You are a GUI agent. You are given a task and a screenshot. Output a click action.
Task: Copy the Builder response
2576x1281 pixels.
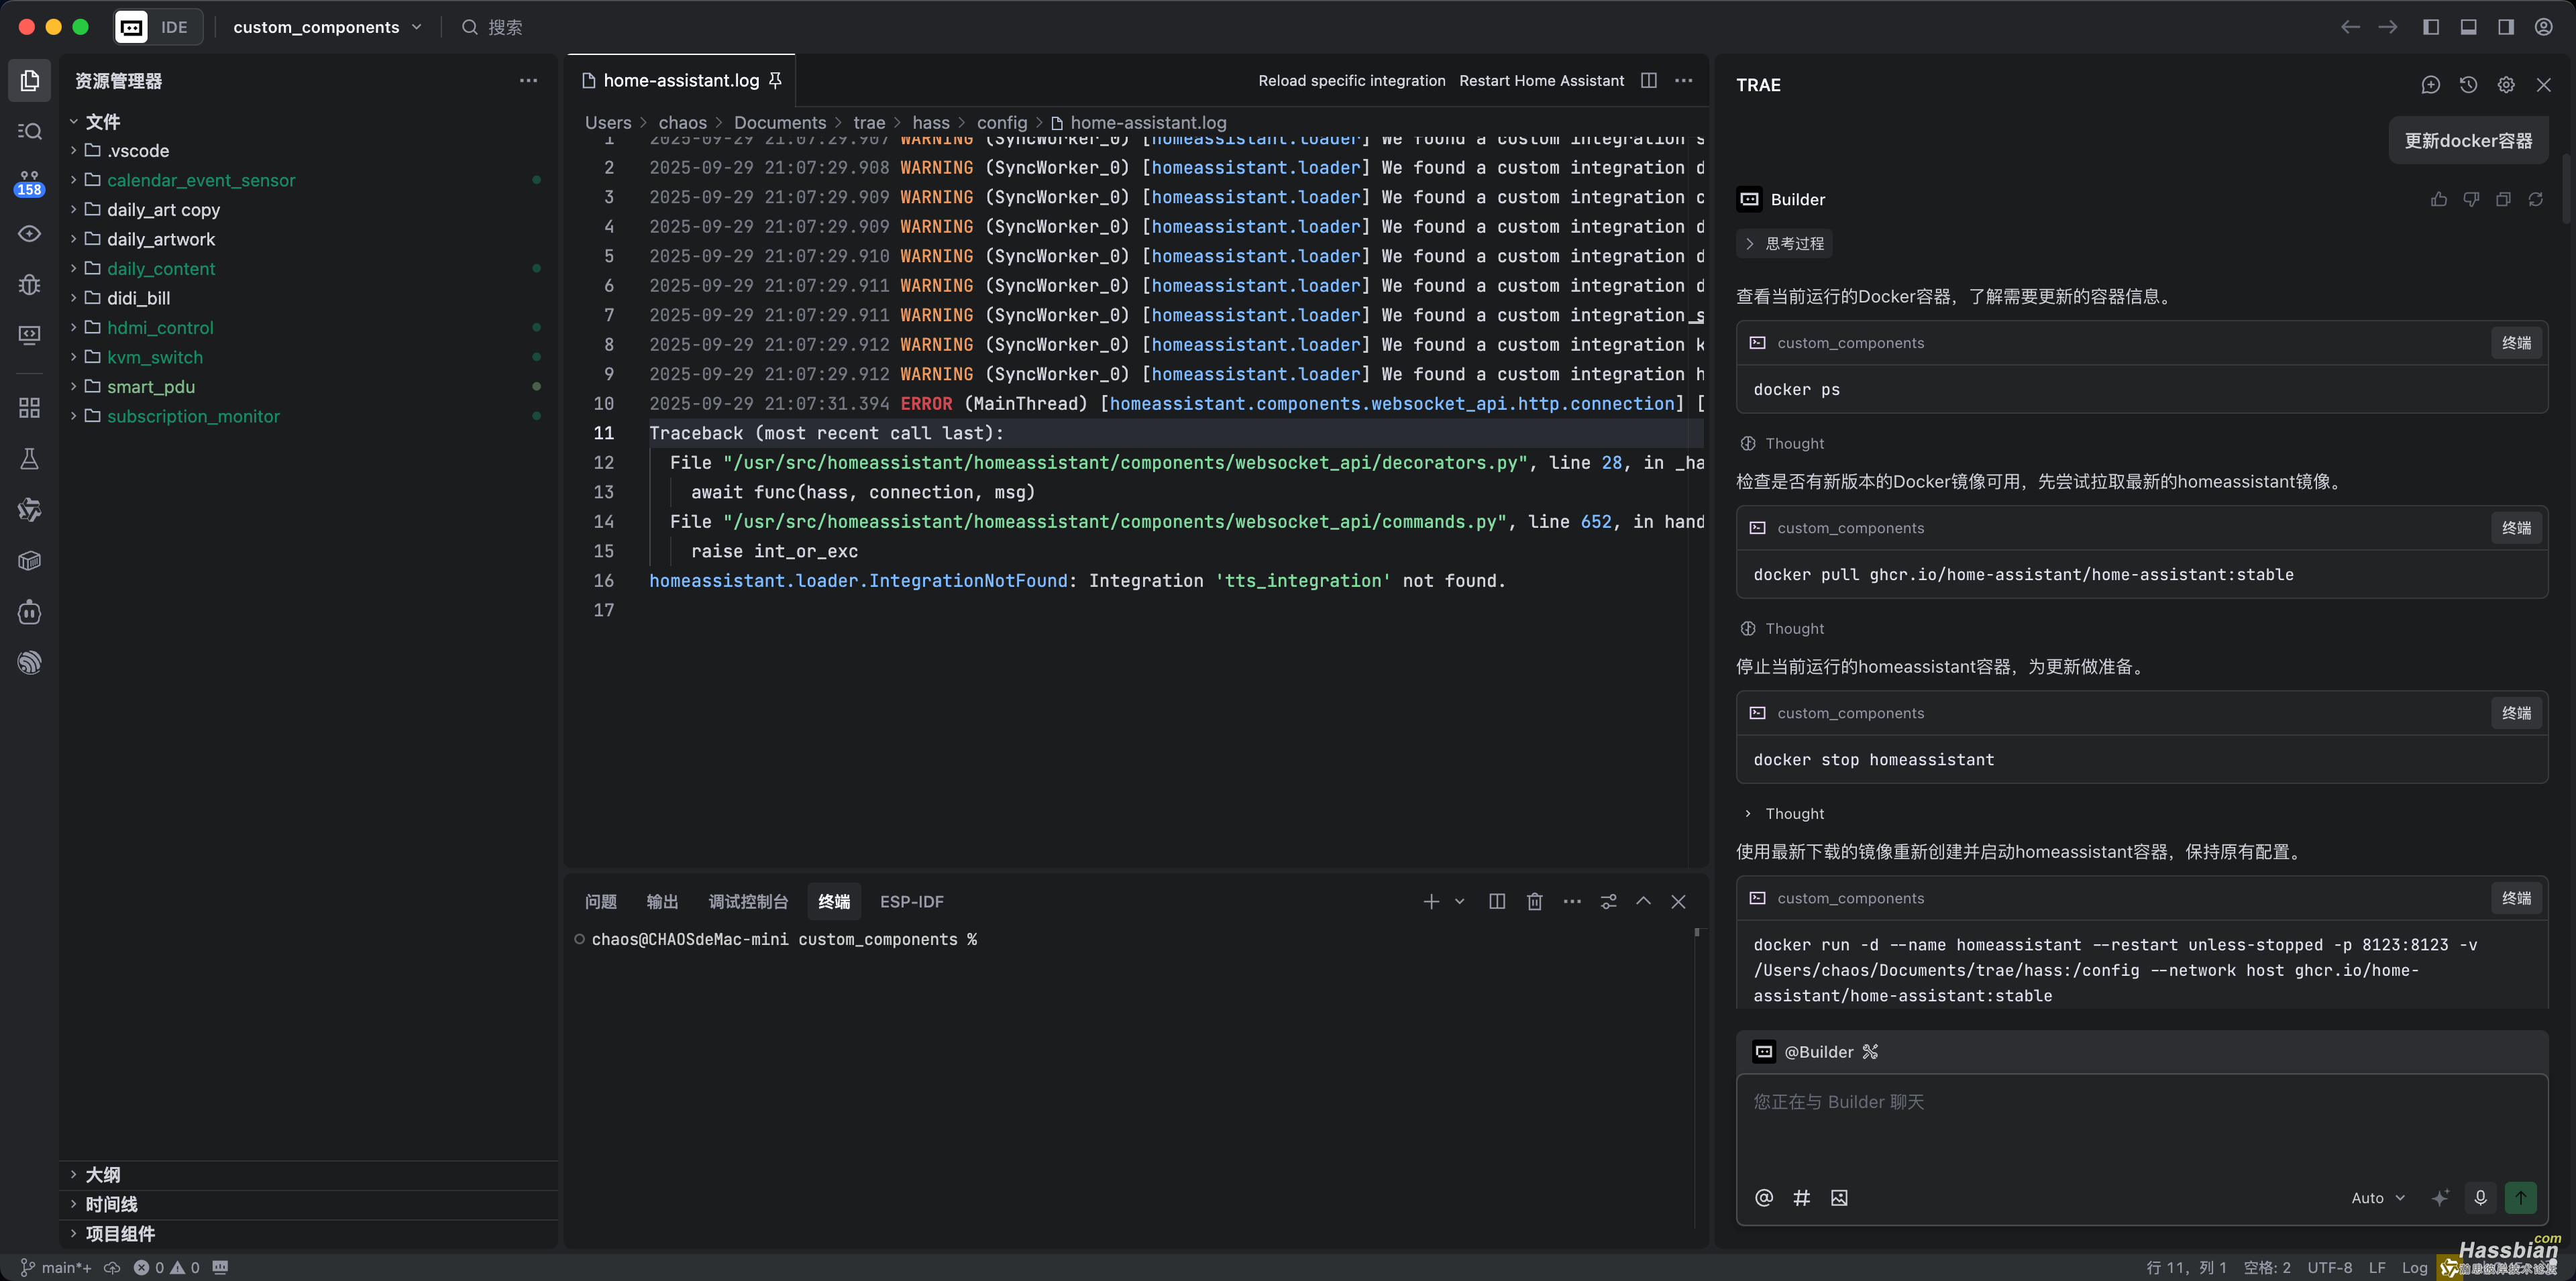2503,199
